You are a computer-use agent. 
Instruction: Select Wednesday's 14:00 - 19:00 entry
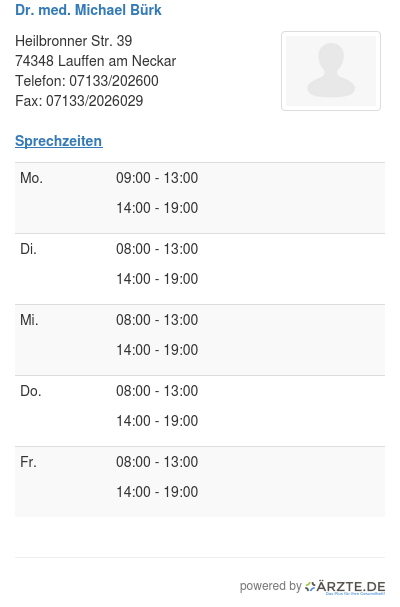pyautogui.click(x=157, y=350)
